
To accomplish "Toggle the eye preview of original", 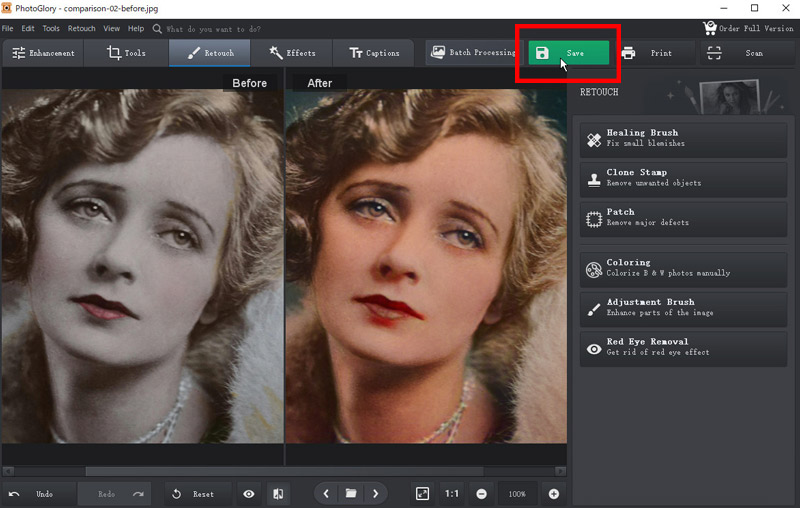I will [x=249, y=494].
